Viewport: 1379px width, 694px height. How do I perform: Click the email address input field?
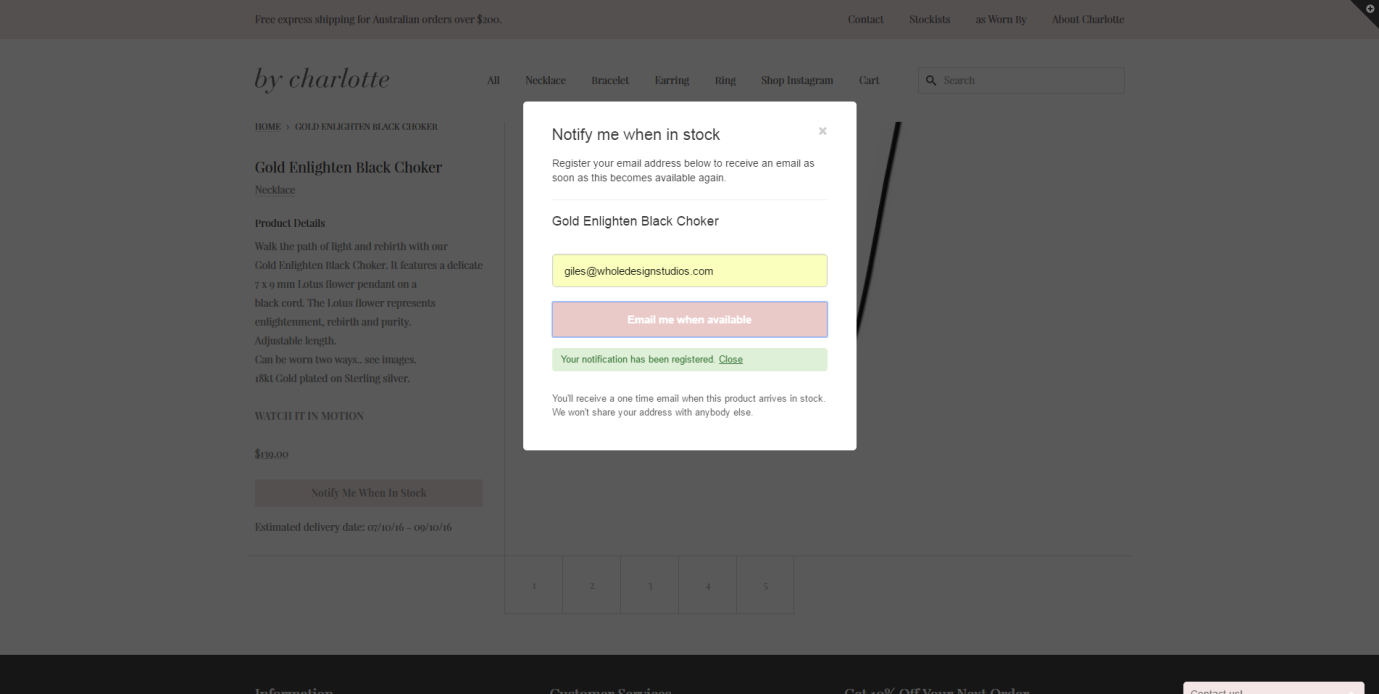(x=689, y=270)
